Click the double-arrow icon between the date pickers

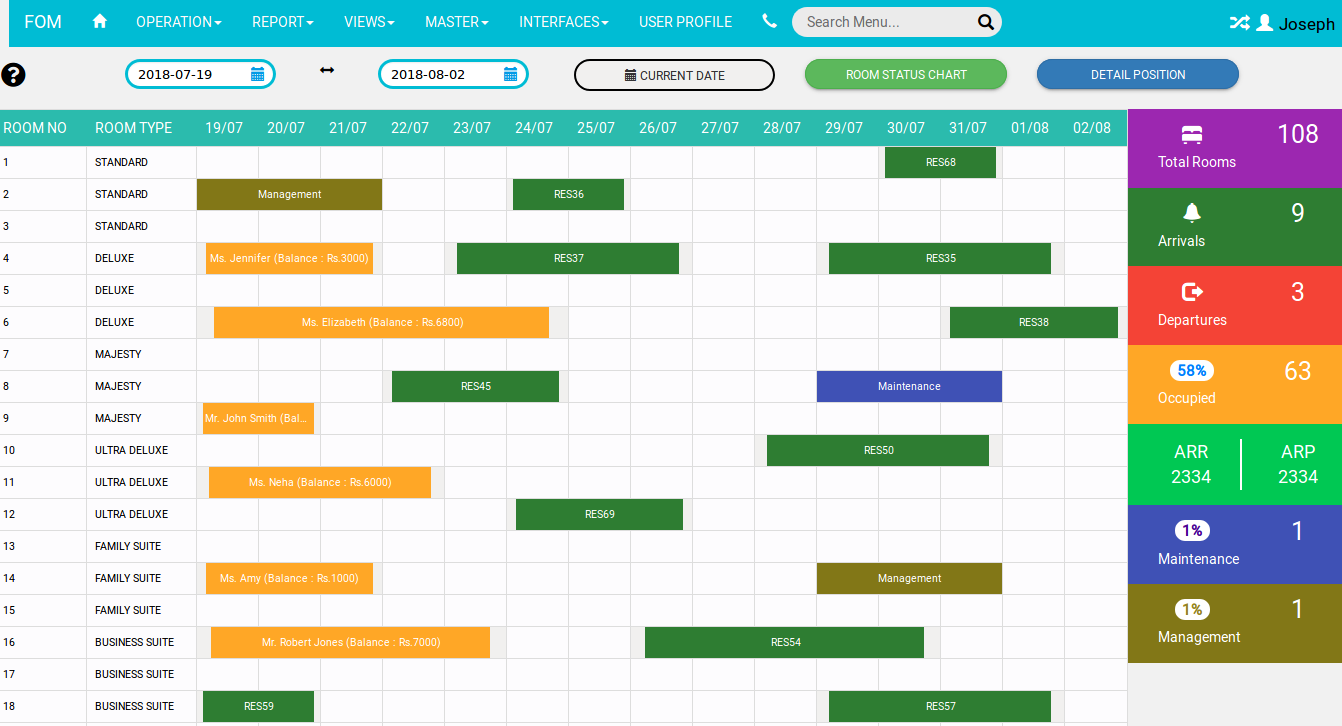[x=326, y=71]
